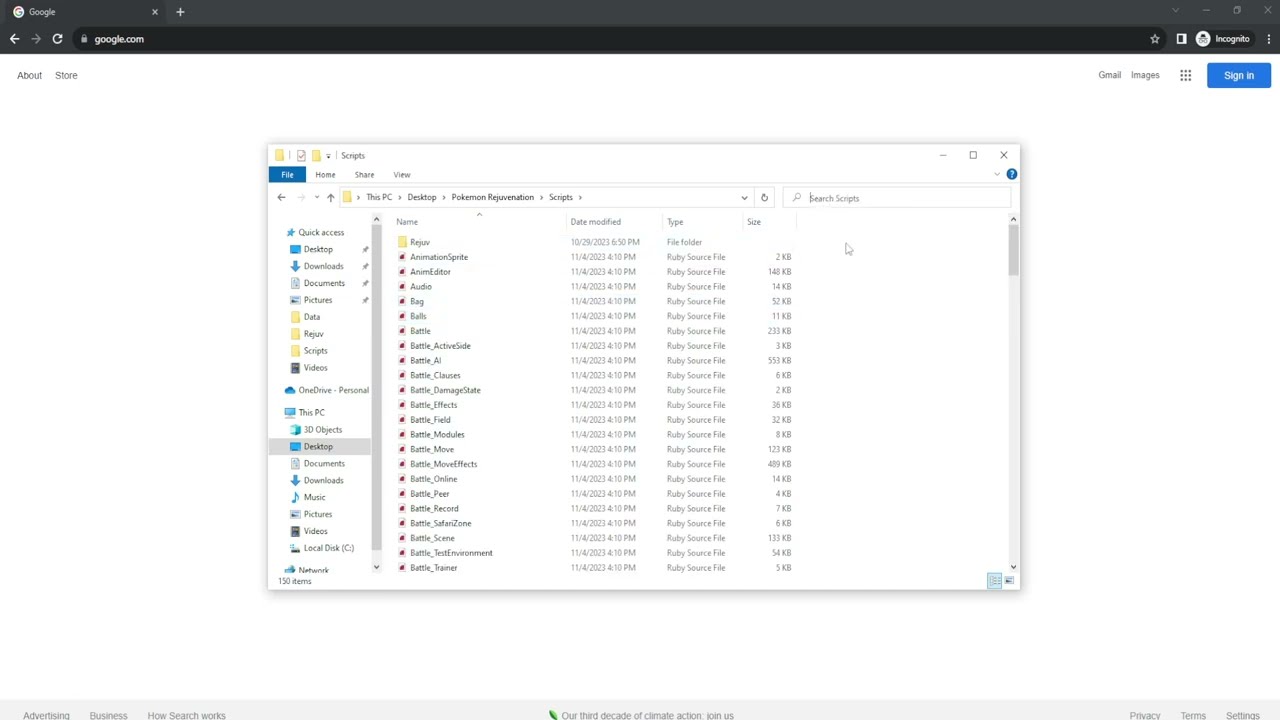Expand the ribbon with the chevron

(x=997, y=174)
